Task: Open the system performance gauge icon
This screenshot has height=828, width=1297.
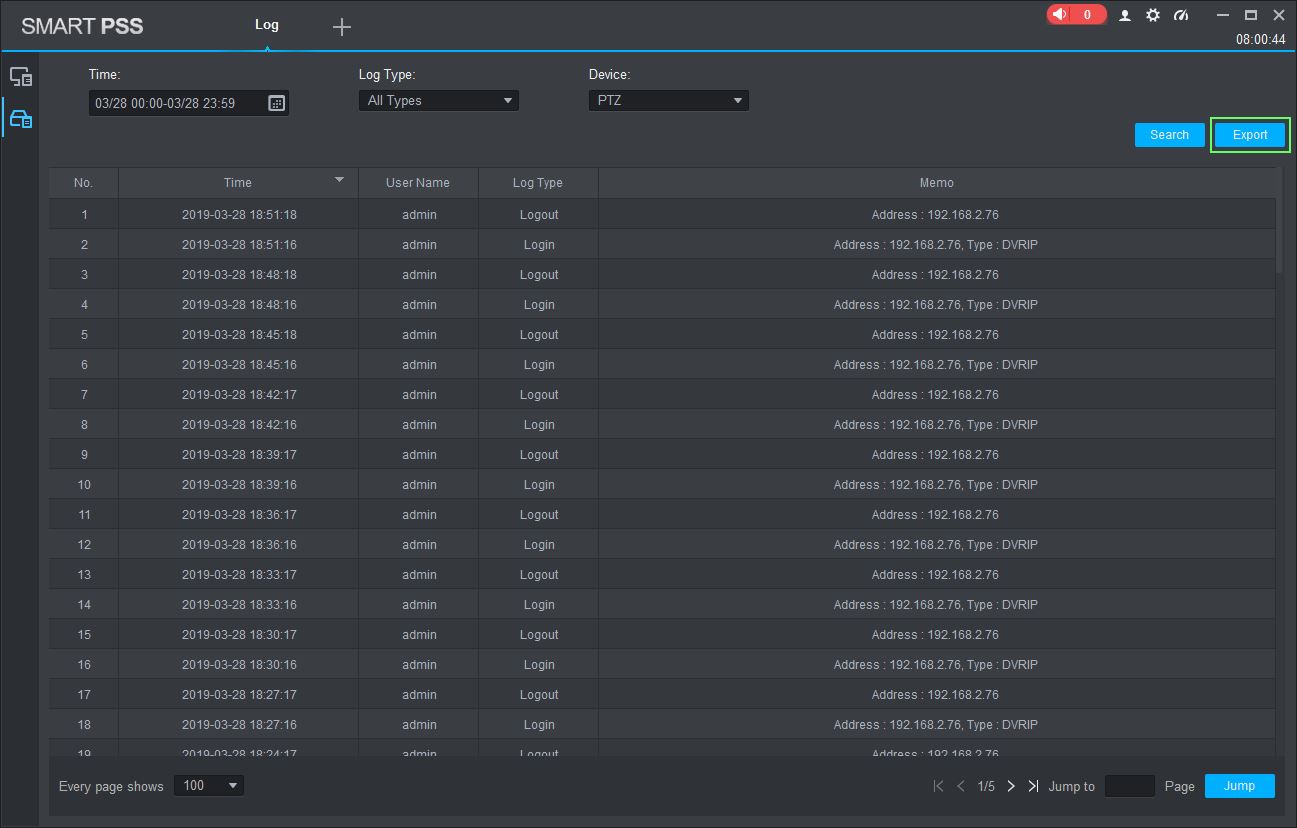Action: click(1181, 15)
